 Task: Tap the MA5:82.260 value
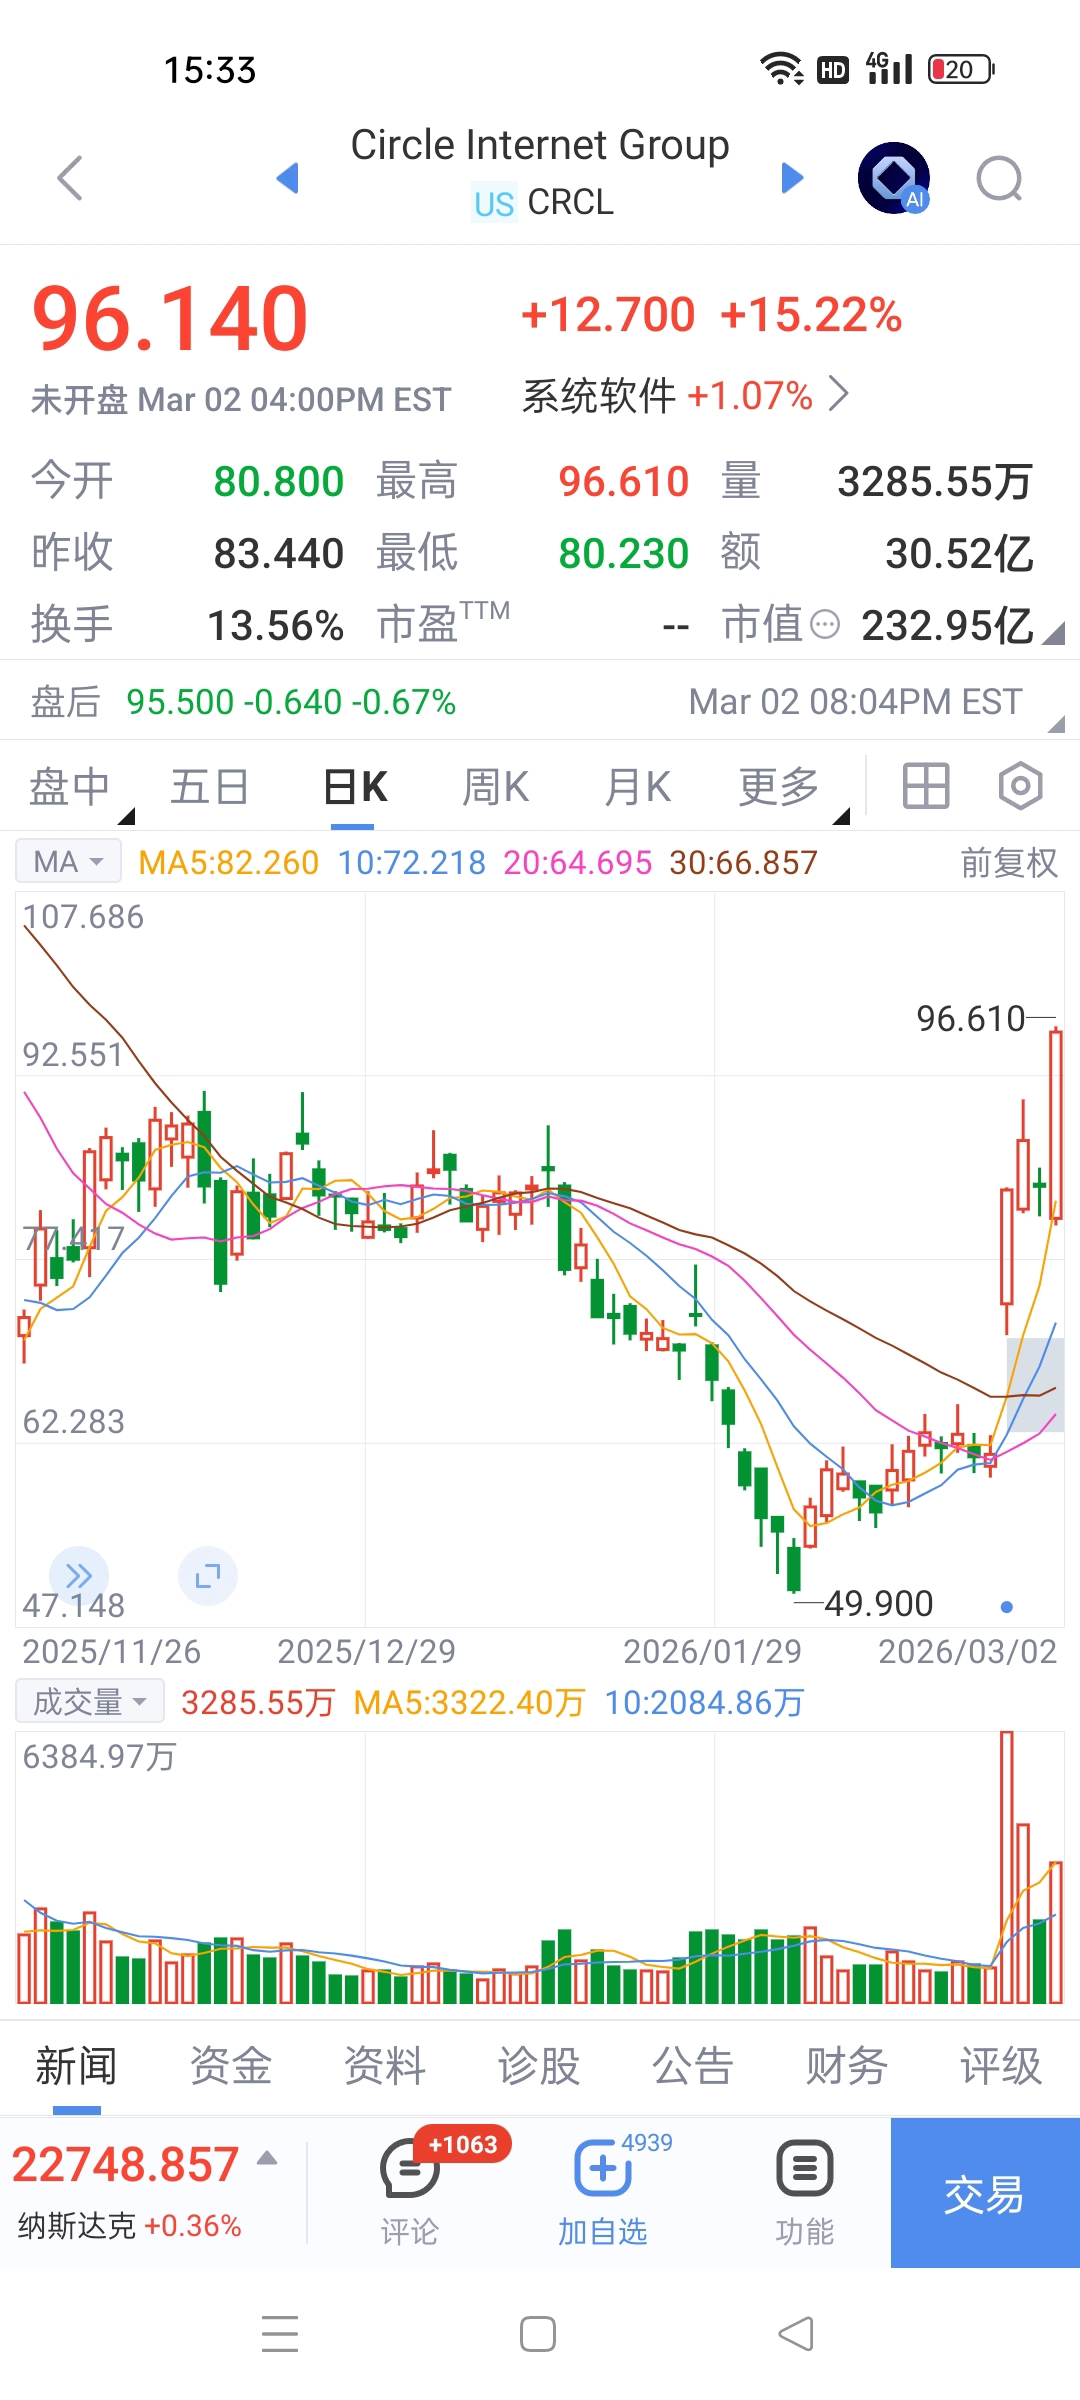pyautogui.click(x=228, y=862)
